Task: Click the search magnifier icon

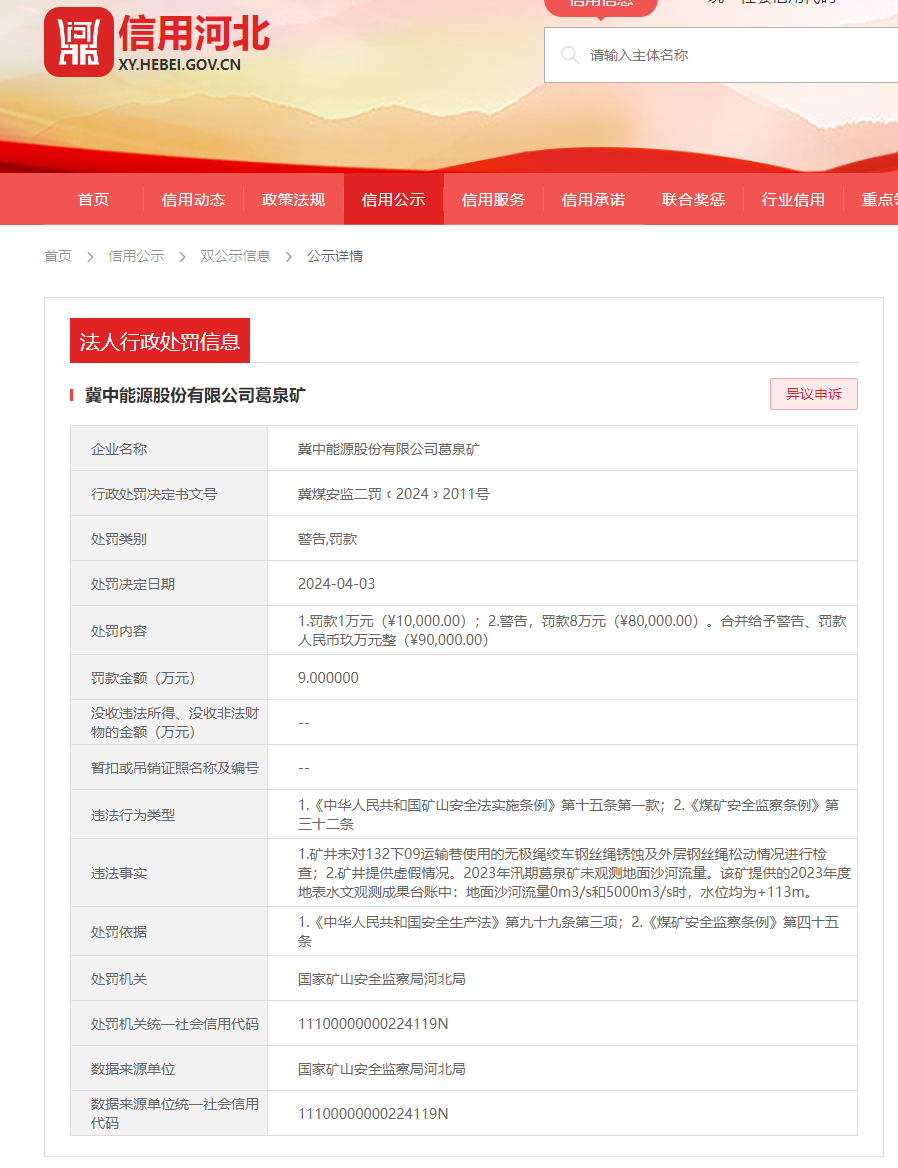Action: (570, 55)
